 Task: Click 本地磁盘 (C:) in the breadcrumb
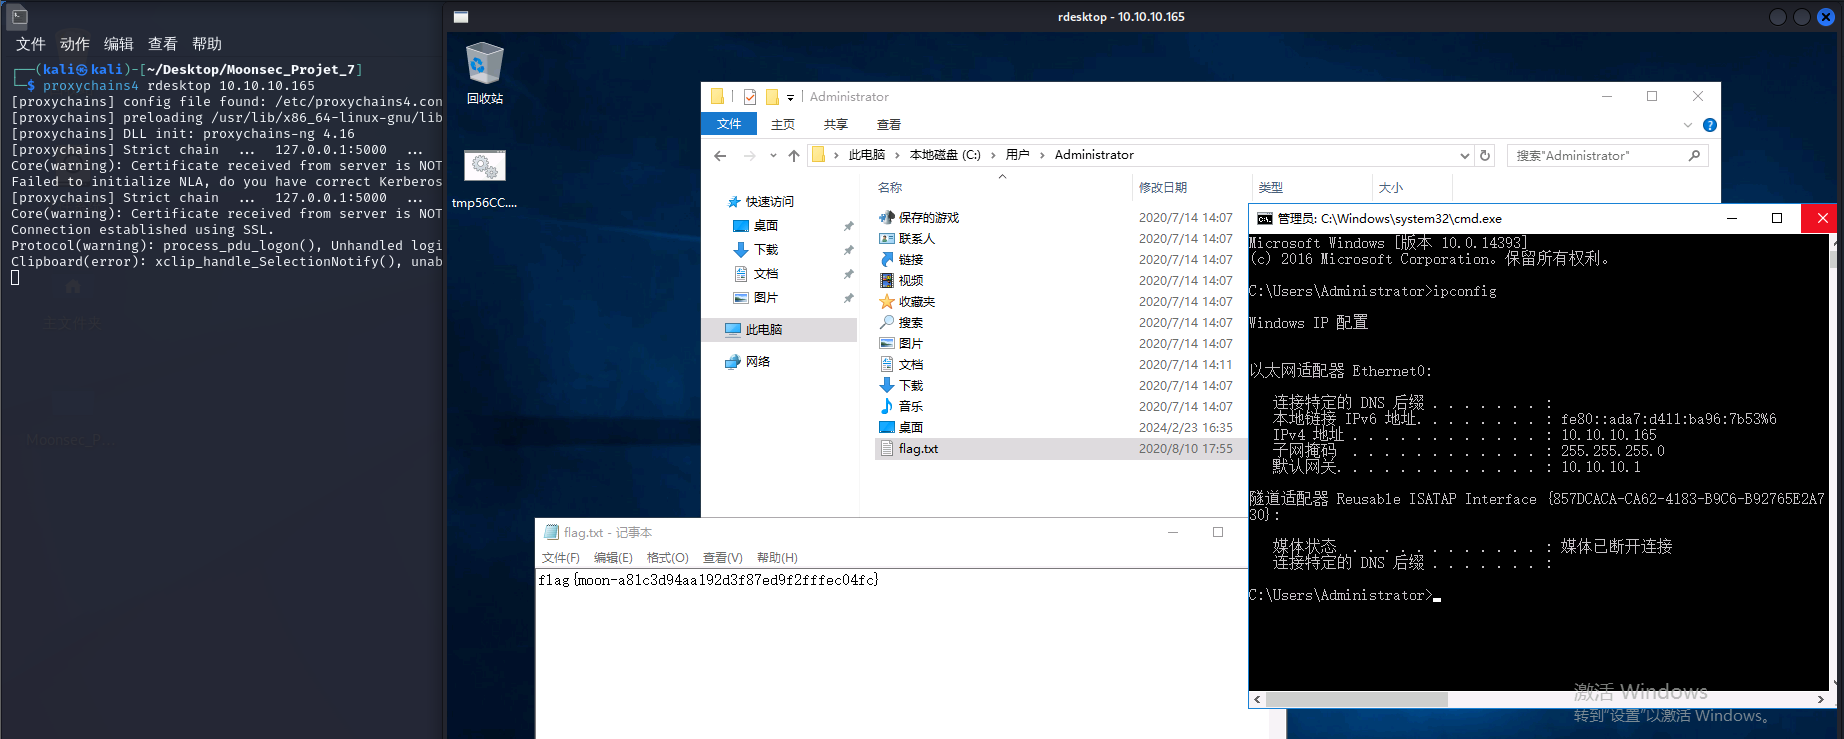[x=945, y=155]
